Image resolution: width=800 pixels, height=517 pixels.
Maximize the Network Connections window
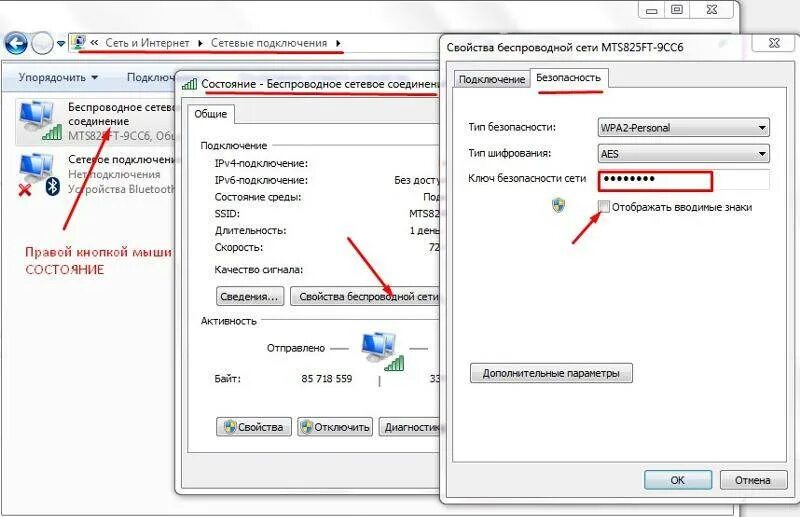click(677, 10)
